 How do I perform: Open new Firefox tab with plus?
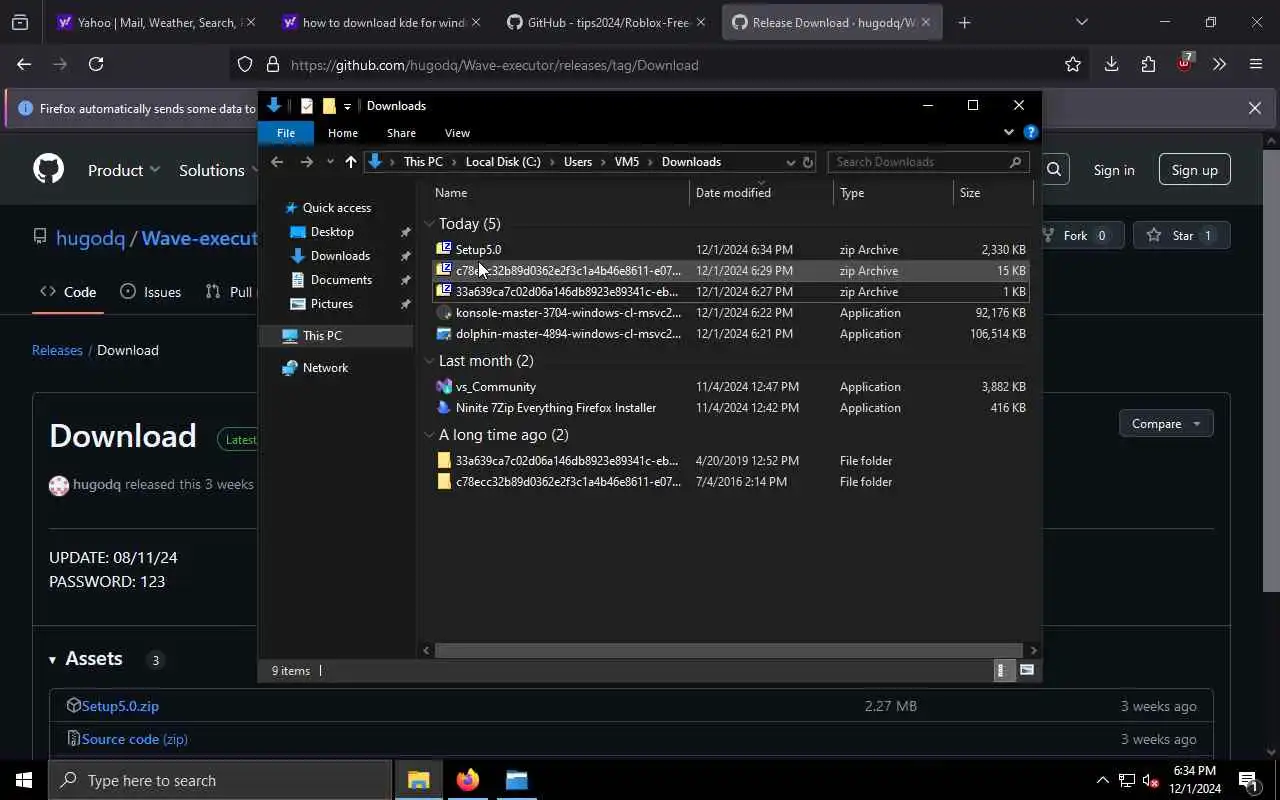click(964, 22)
